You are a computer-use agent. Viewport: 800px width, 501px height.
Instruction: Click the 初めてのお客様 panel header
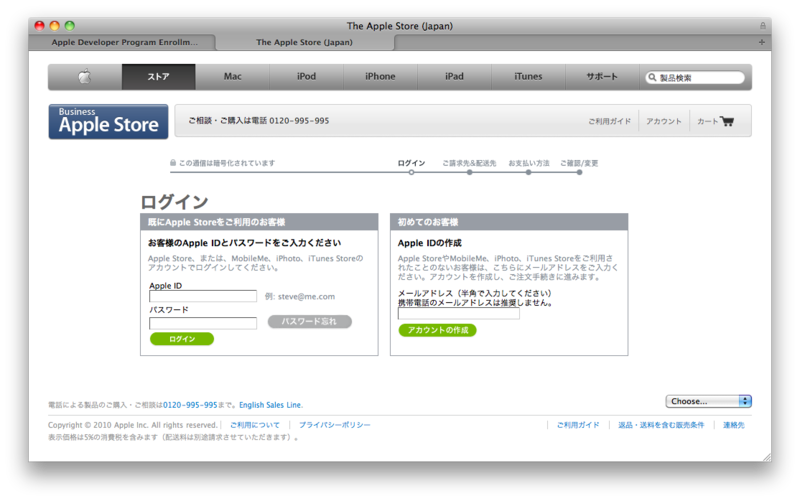pyautogui.click(x=509, y=222)
